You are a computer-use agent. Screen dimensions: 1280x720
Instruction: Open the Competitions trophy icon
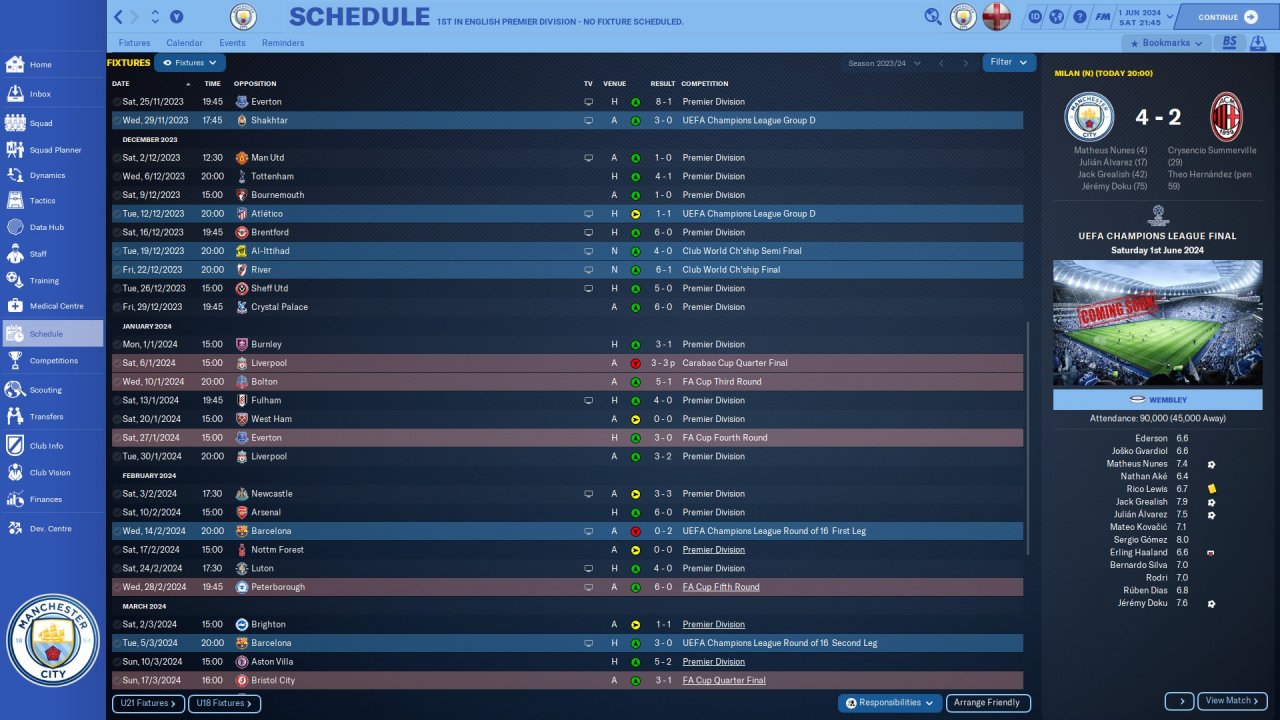15,360
